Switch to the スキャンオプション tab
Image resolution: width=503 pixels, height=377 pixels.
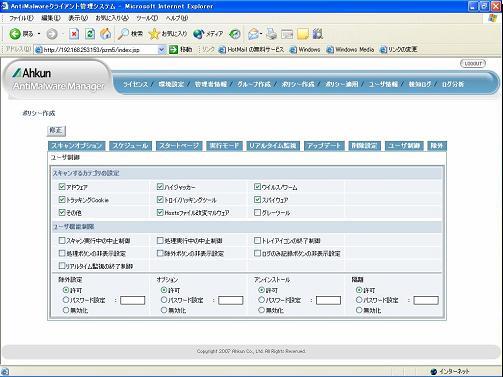77,146
